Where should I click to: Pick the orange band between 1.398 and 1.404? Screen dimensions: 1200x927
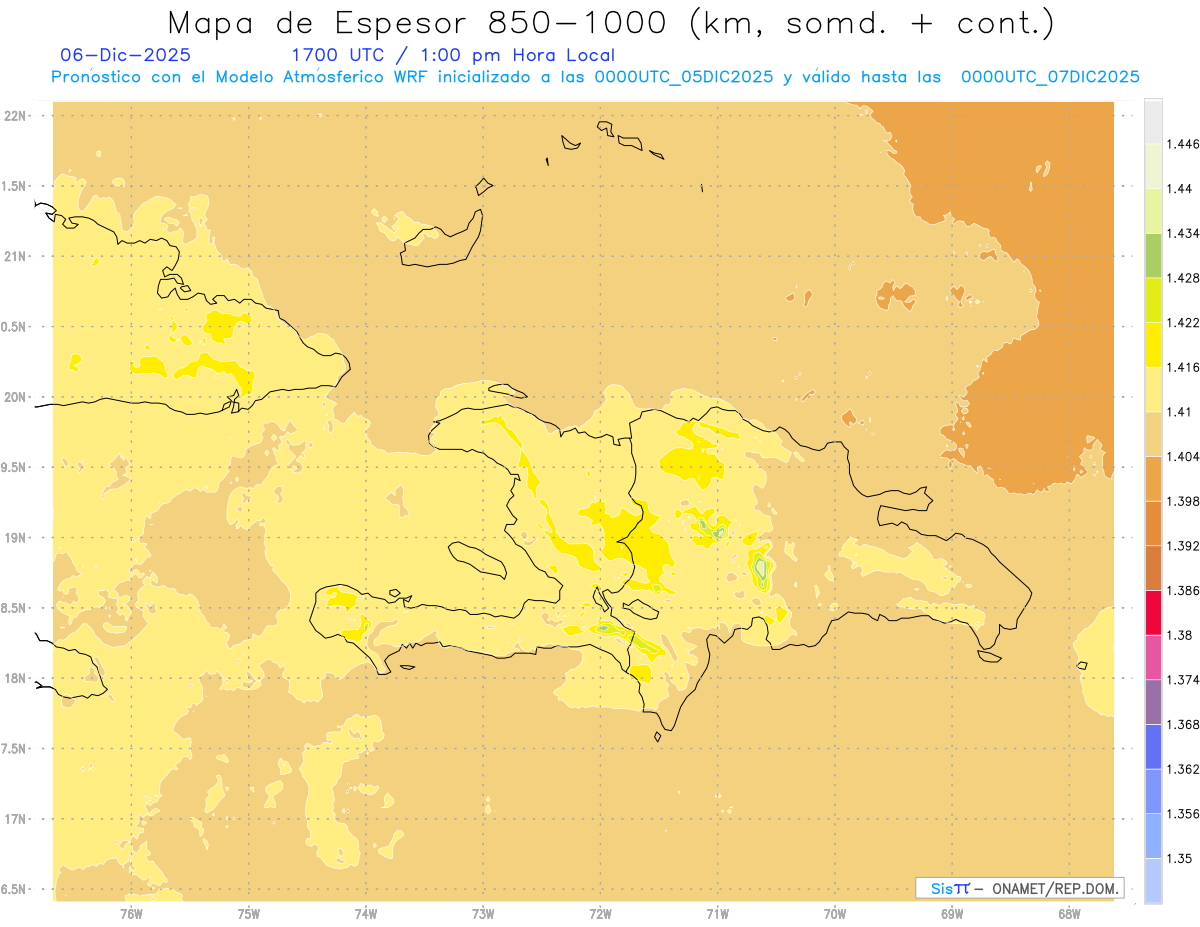click(1153, 479)
